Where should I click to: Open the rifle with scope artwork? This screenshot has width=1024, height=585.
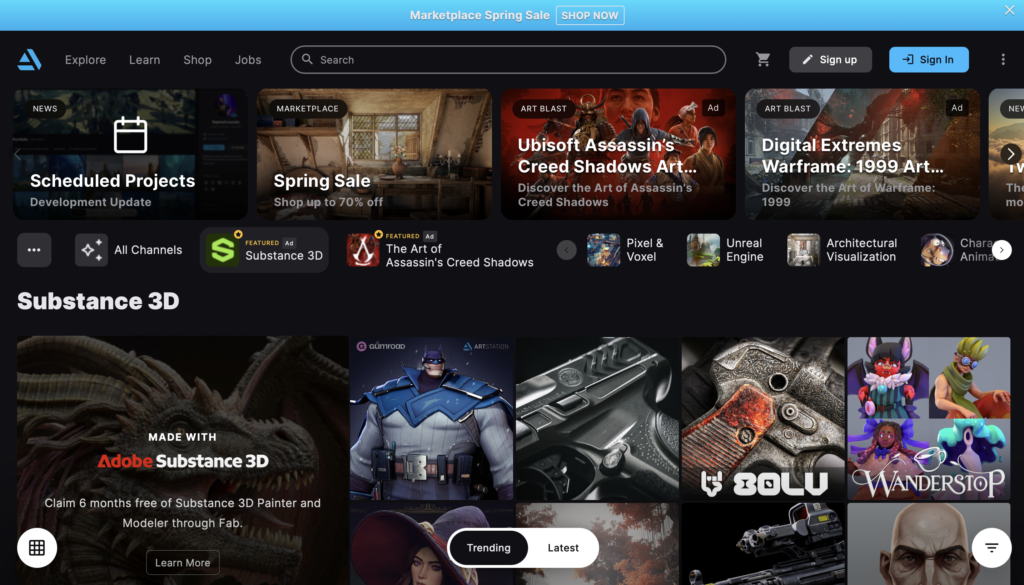tap(763, 544)
